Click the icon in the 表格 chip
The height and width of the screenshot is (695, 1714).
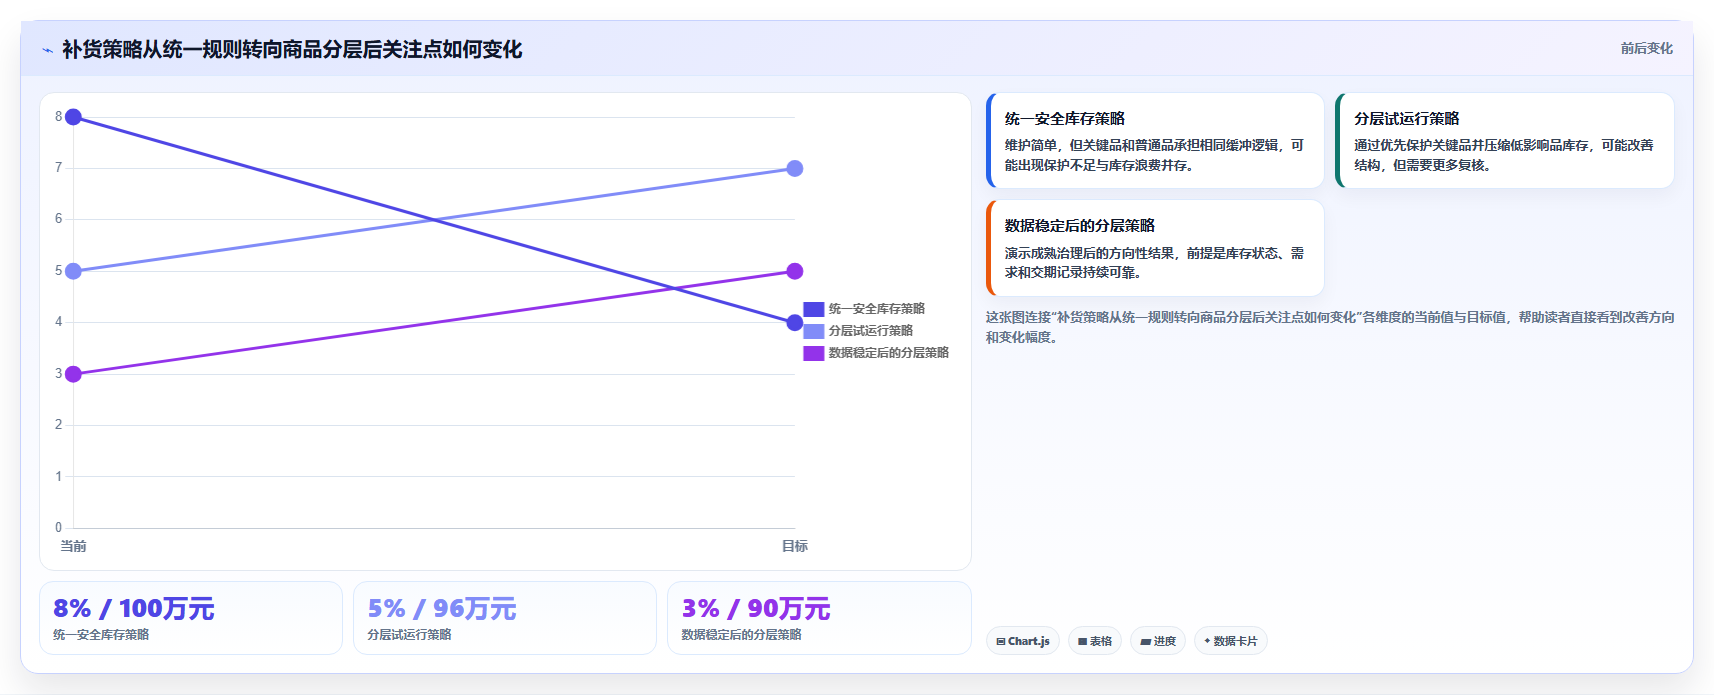tap(1082, 642)
